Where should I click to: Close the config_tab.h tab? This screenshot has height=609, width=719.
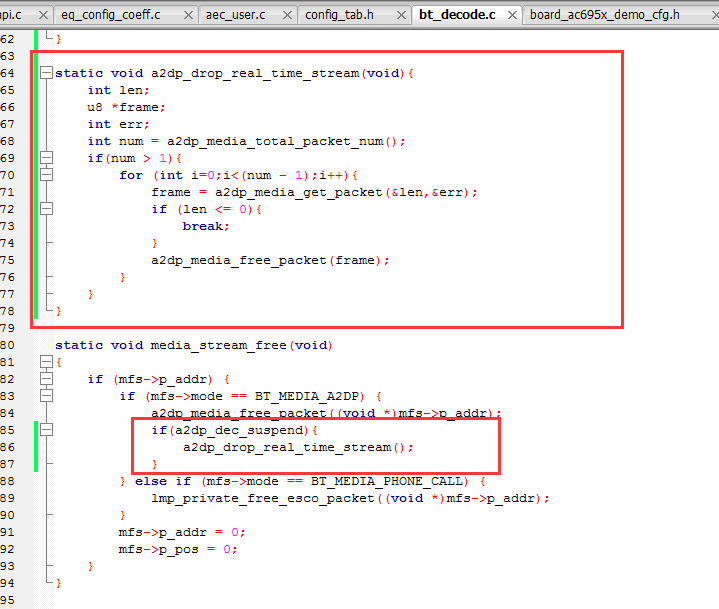pos(401,16)
